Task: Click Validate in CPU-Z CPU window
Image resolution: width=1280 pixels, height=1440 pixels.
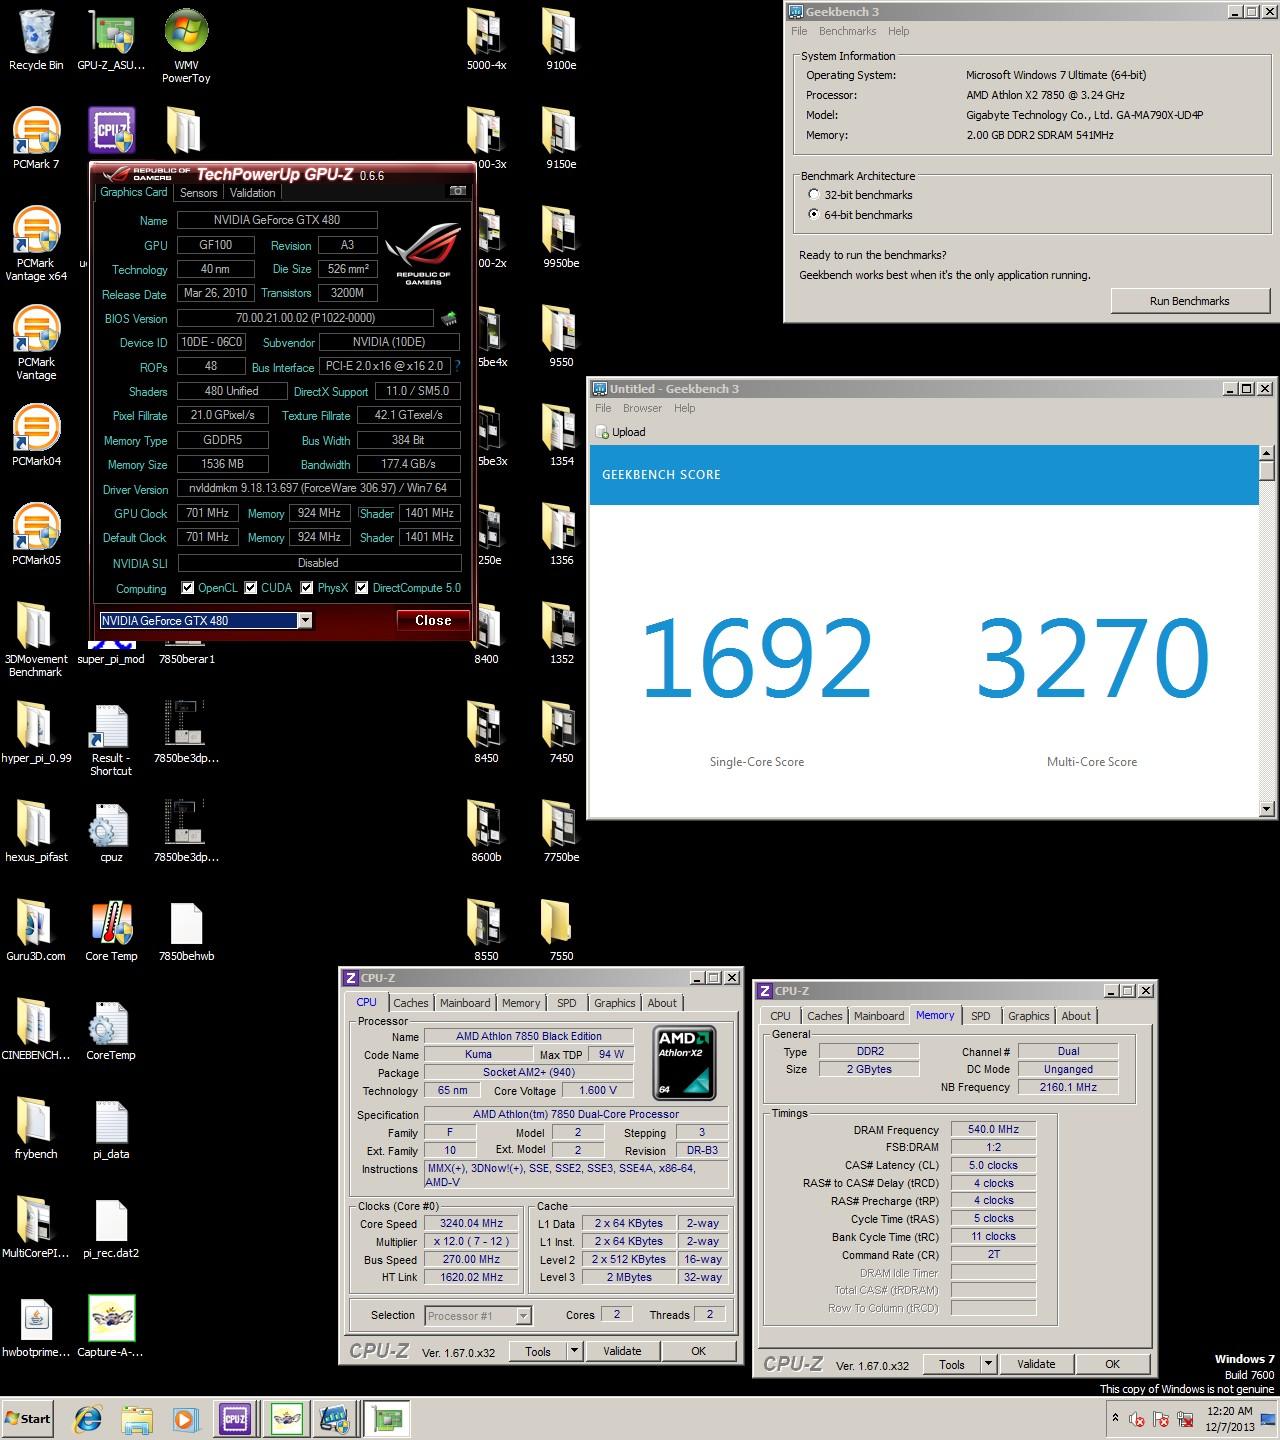Action: [x=622, y=1351]
